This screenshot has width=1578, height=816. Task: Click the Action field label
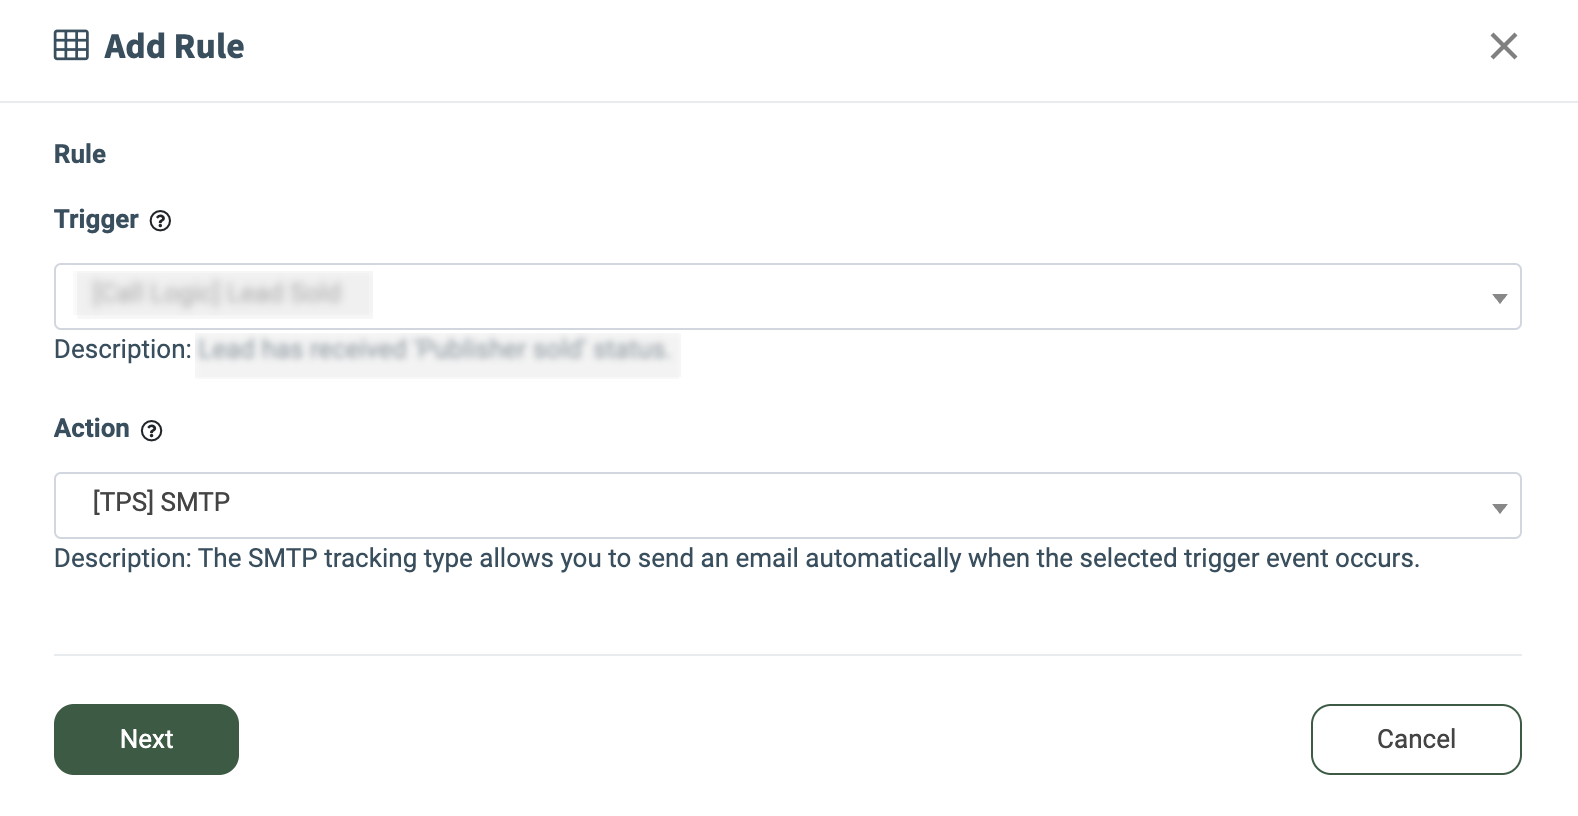click(92, 428)
